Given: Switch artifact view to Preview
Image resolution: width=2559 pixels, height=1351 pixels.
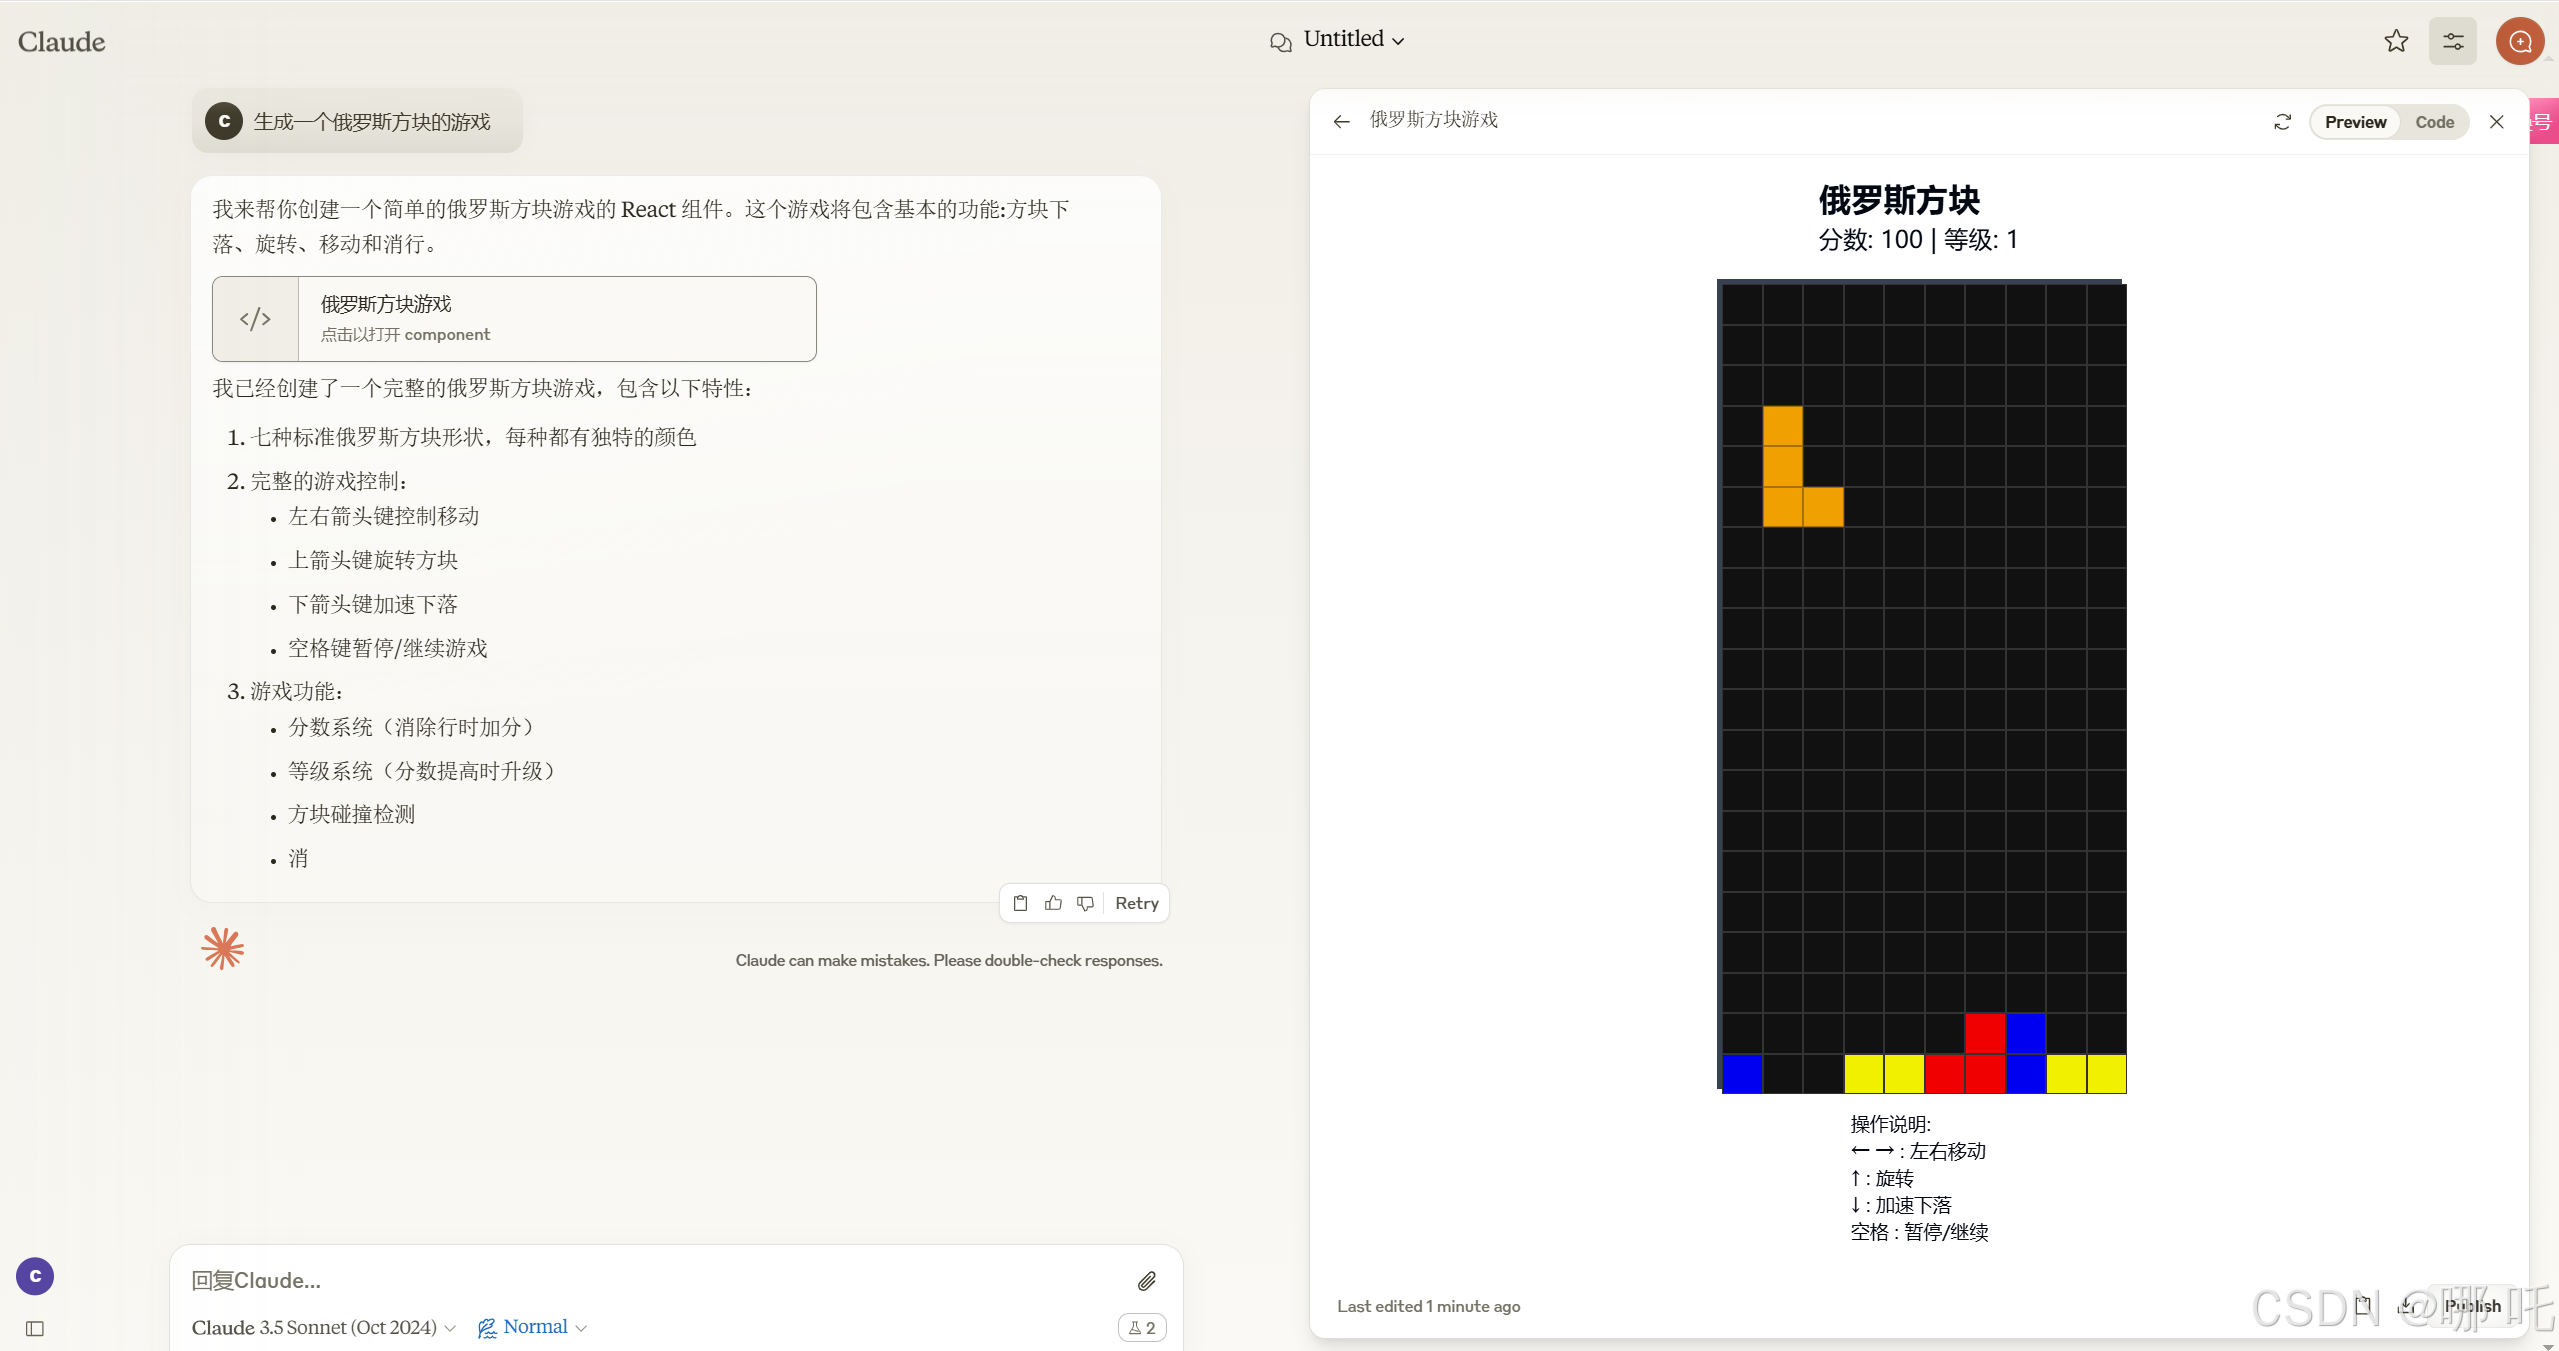Looking at the screenshot, I should [x=2355, y=122].
